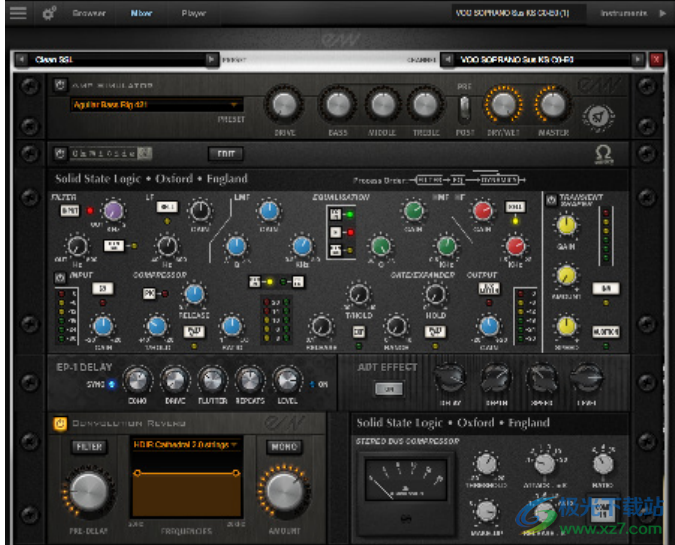Toggle Amp Simulator power icon
Viewport: 675px width, 545px height.
click(x=60, y=85)
